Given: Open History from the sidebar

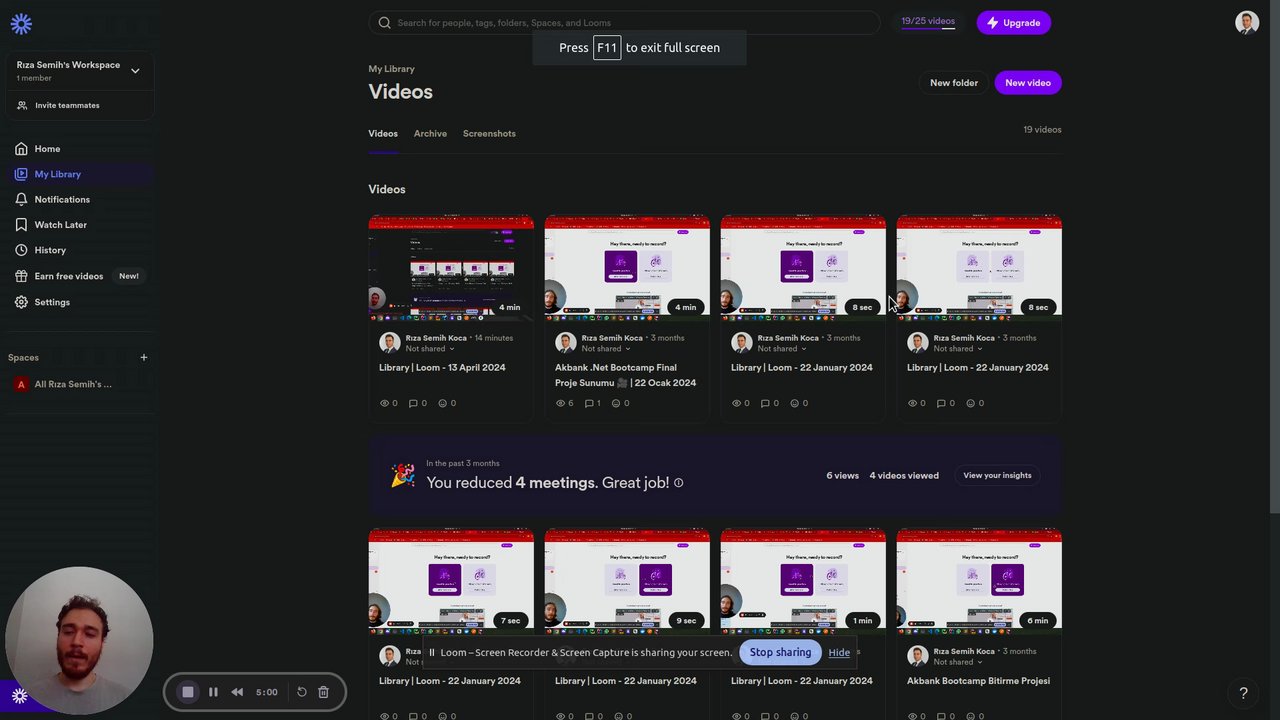Looking at the screenshot, I should tap(50, 250).
